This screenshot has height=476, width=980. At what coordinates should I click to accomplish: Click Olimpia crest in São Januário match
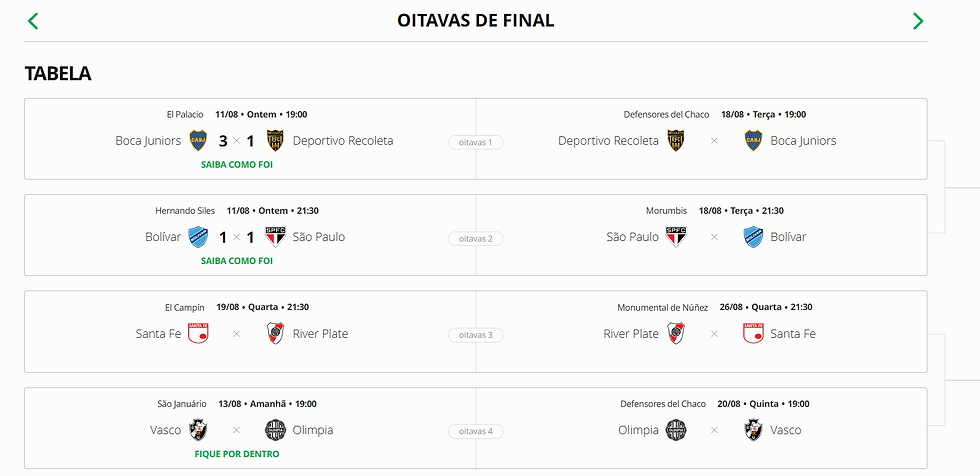(275, 430)
